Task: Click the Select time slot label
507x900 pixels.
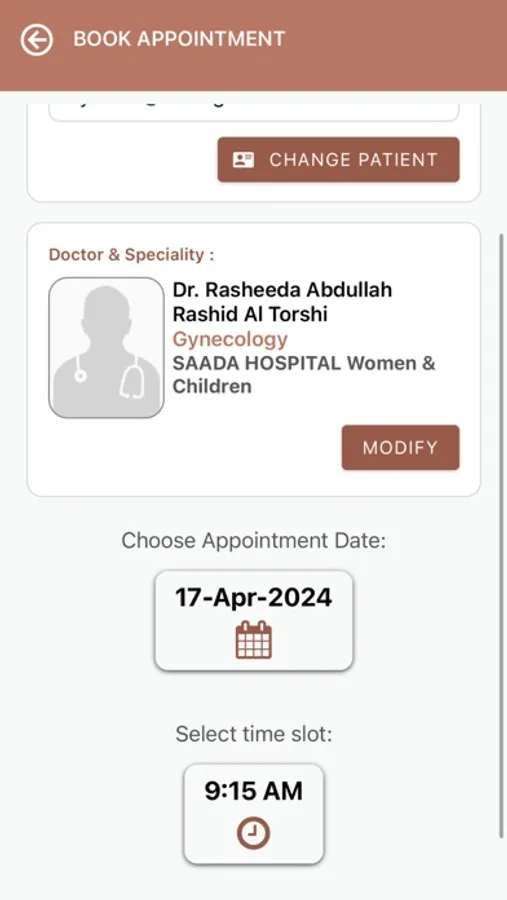Action: coord(254,734)
